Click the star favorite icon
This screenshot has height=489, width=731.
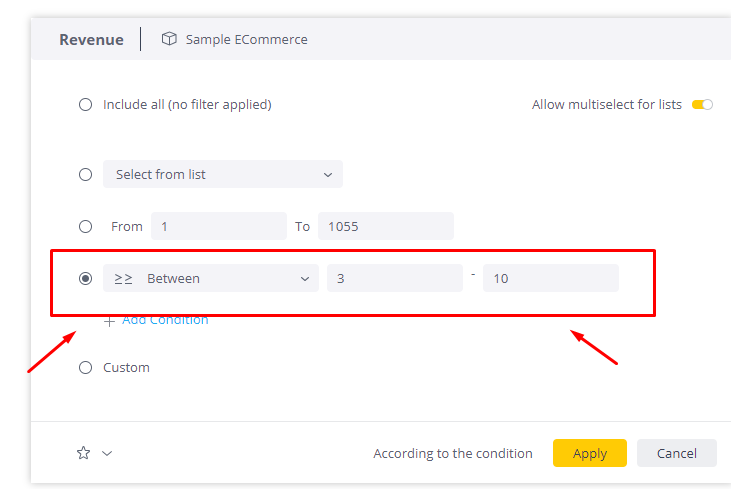point(84,453)
